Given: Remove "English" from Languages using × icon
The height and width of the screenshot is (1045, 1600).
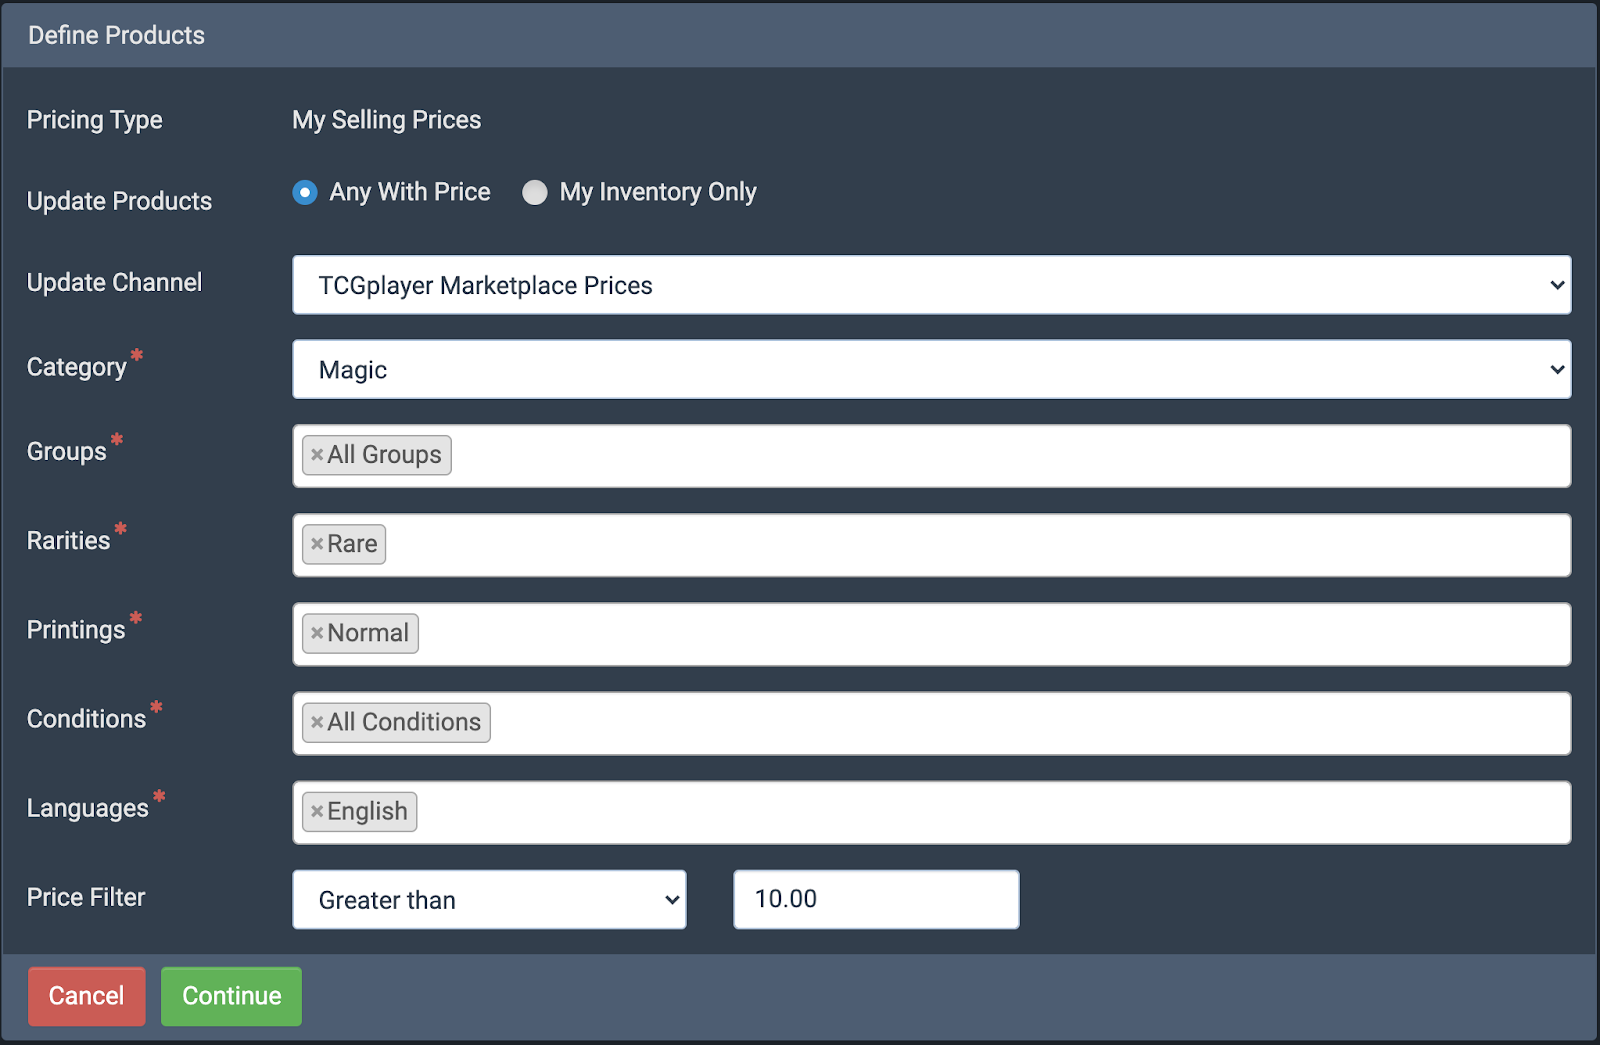Looking at the screenshot, I should pos(318,811).
